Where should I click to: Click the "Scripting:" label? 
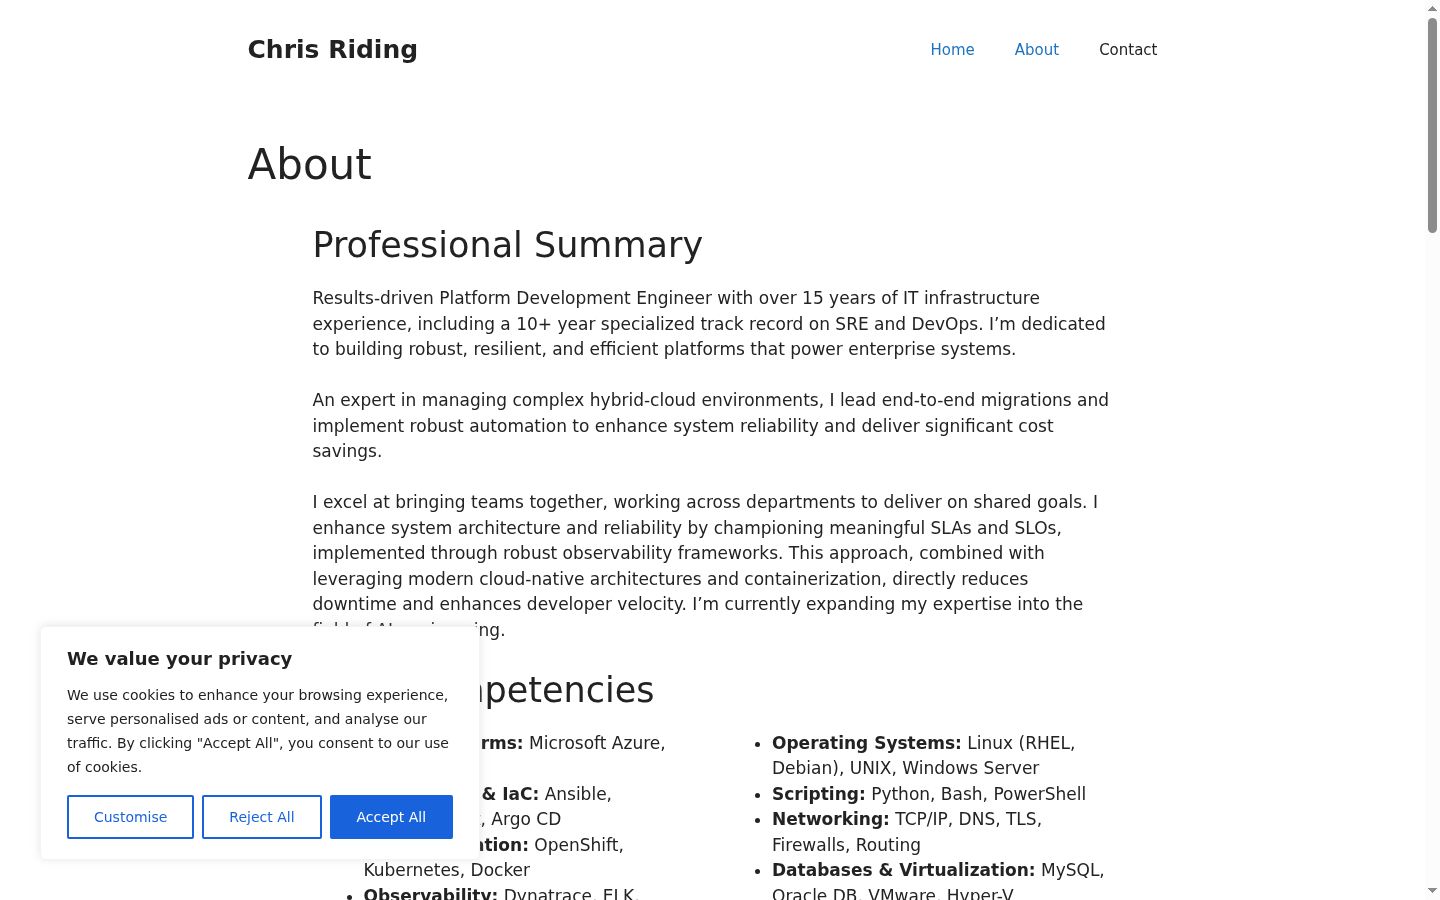(x=818, y=794)
